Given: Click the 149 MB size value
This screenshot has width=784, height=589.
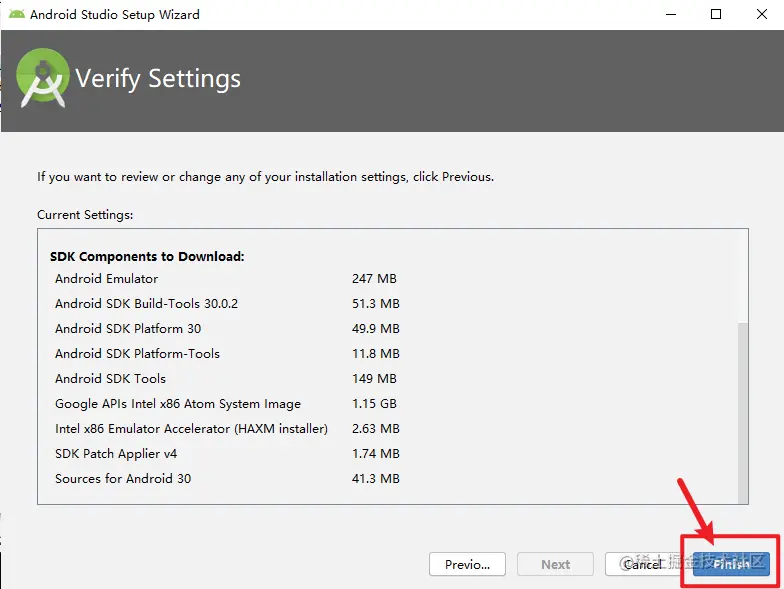Looking at the screenshot, I should [374, 378].
